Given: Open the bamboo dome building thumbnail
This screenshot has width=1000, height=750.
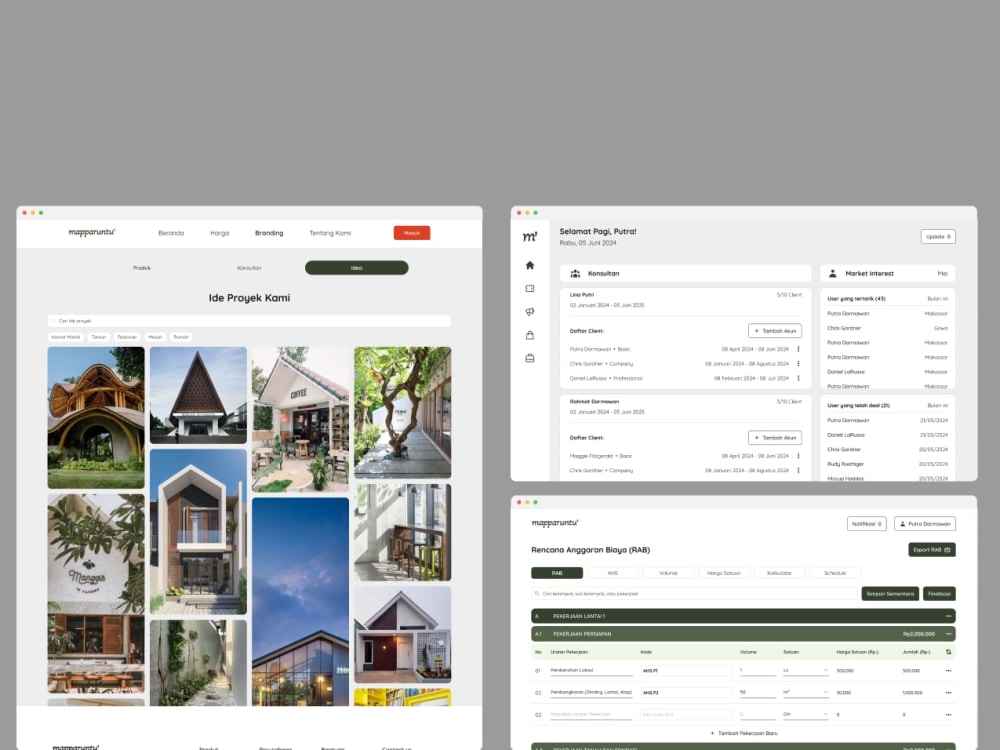Looking at the screenshot, I should 96,418.
